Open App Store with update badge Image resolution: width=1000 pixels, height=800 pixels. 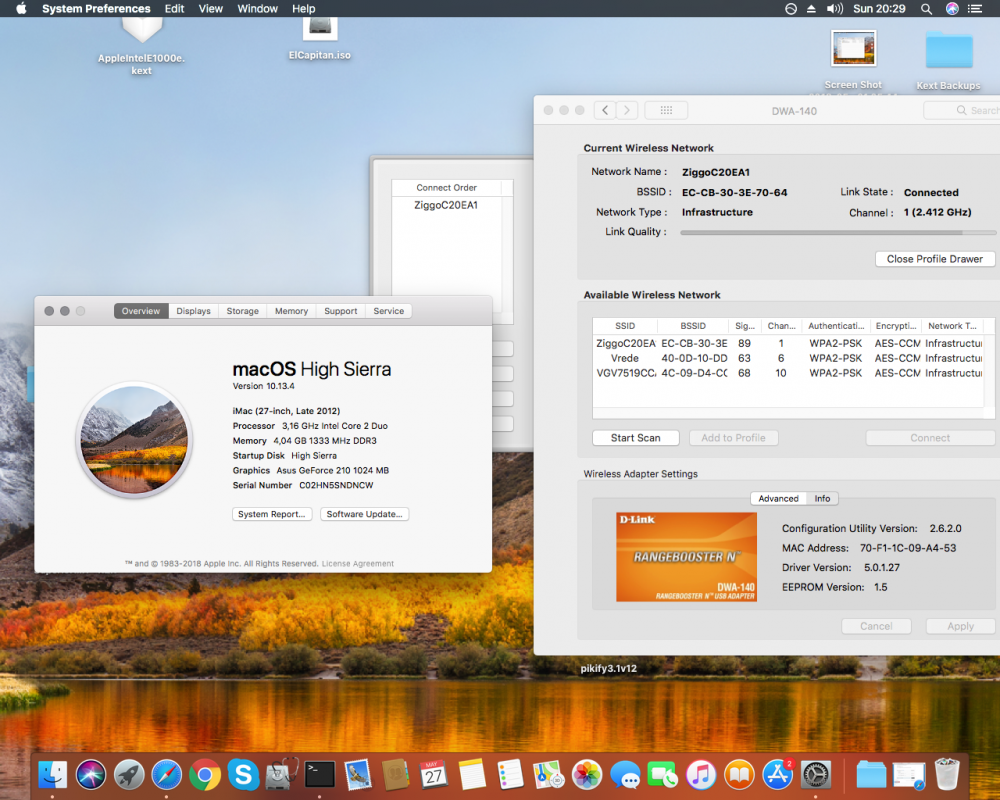coord(777,775)
